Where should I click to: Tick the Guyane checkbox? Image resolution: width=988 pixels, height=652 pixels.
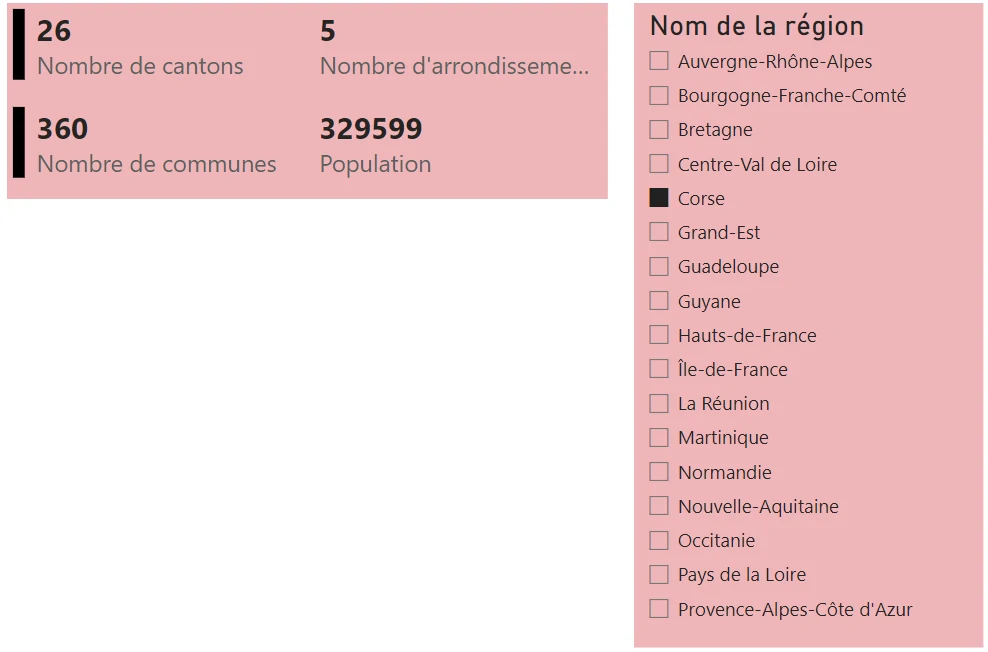[659, 301]
